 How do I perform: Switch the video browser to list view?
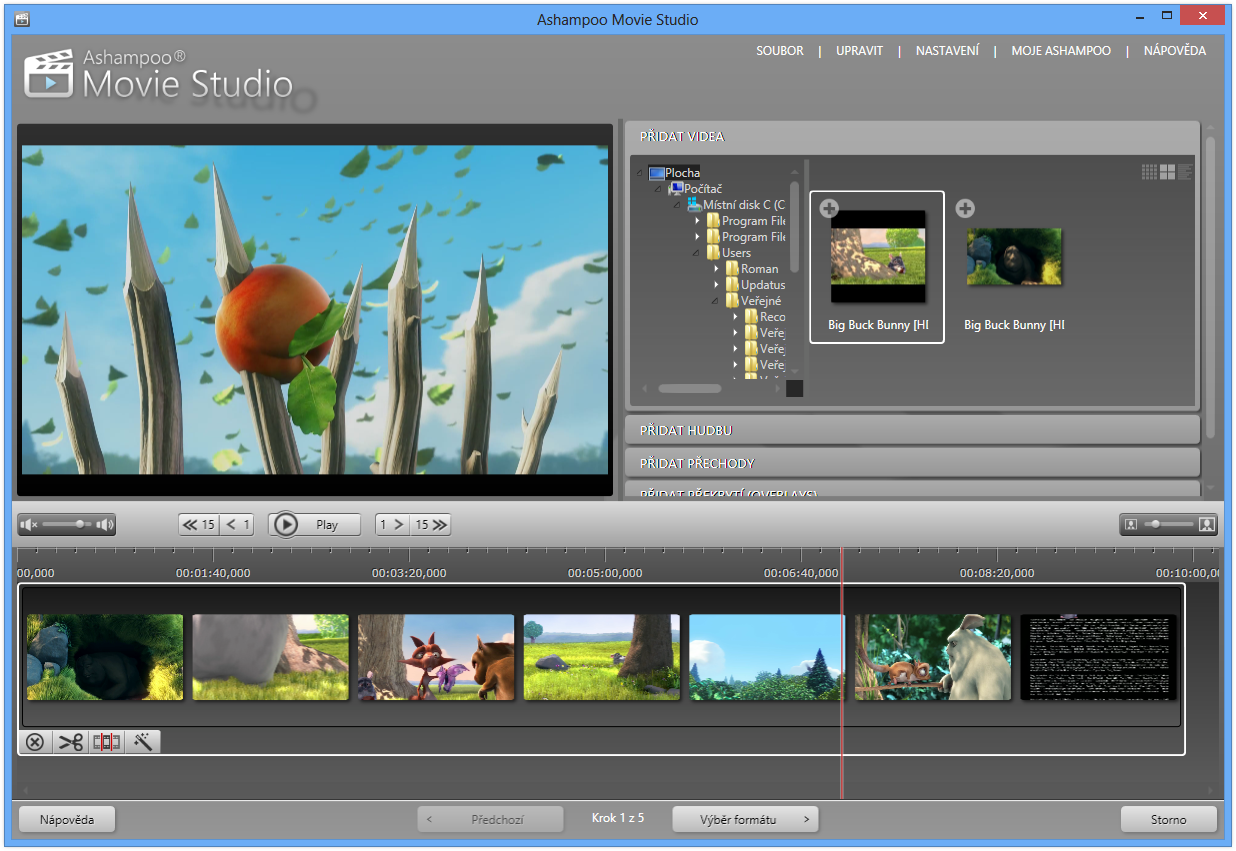click(1185, 172)
